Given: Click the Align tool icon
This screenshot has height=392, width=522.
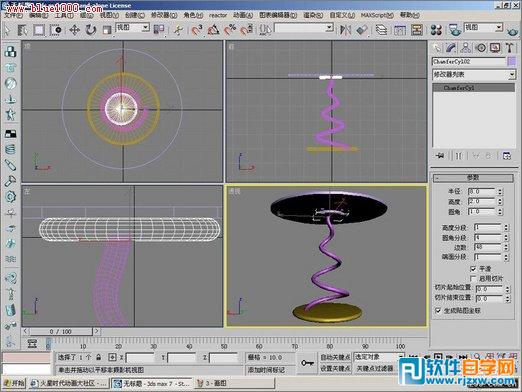Looking at the screenshot, I should point(361,30).
